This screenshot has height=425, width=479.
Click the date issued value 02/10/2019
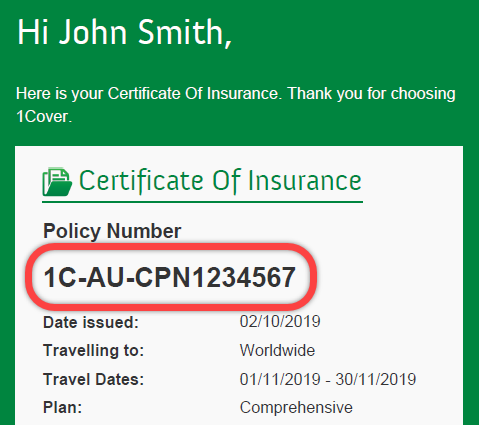pos(280,322)
